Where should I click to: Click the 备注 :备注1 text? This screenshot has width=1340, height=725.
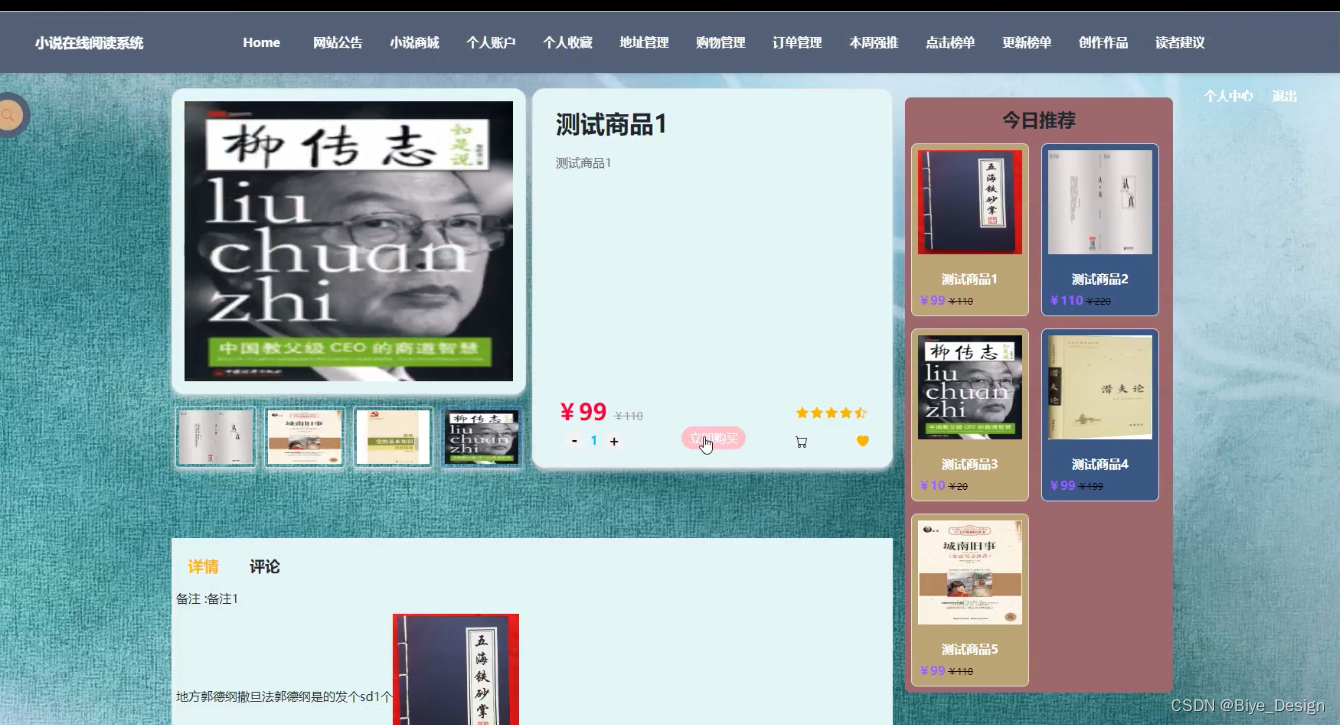click(208, 599)
